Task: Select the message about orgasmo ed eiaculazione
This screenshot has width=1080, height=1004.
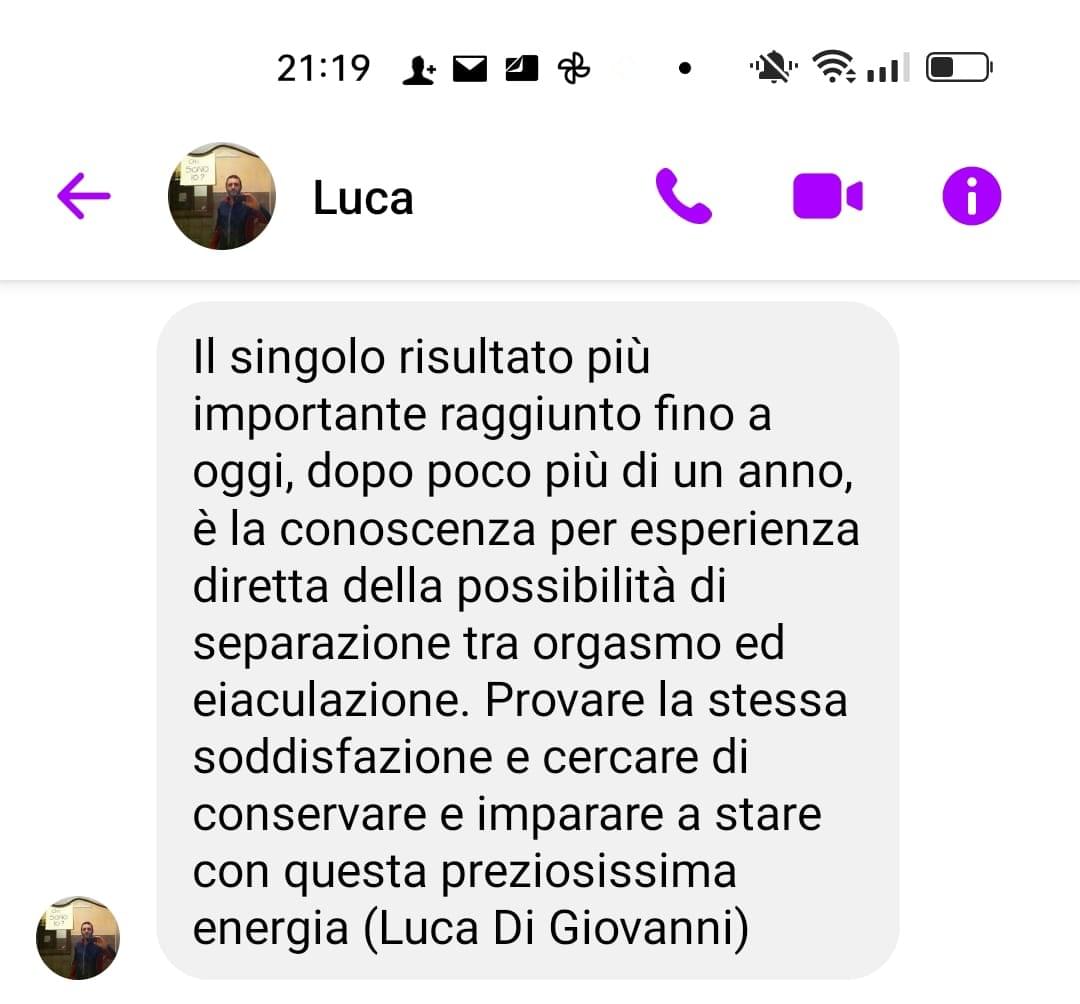Action: [x=528, y=640]
